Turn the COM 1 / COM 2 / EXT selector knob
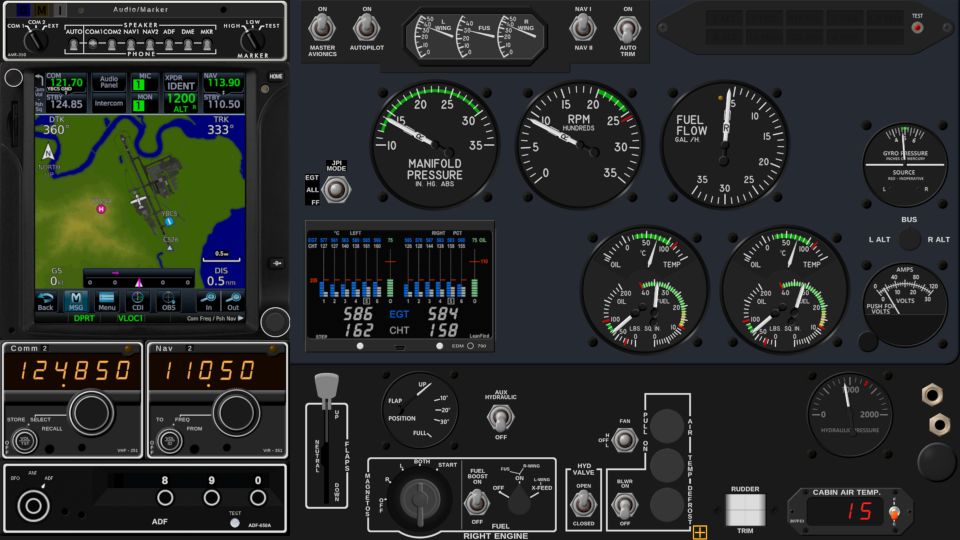The image size is (960, 540). pos(36,40)
